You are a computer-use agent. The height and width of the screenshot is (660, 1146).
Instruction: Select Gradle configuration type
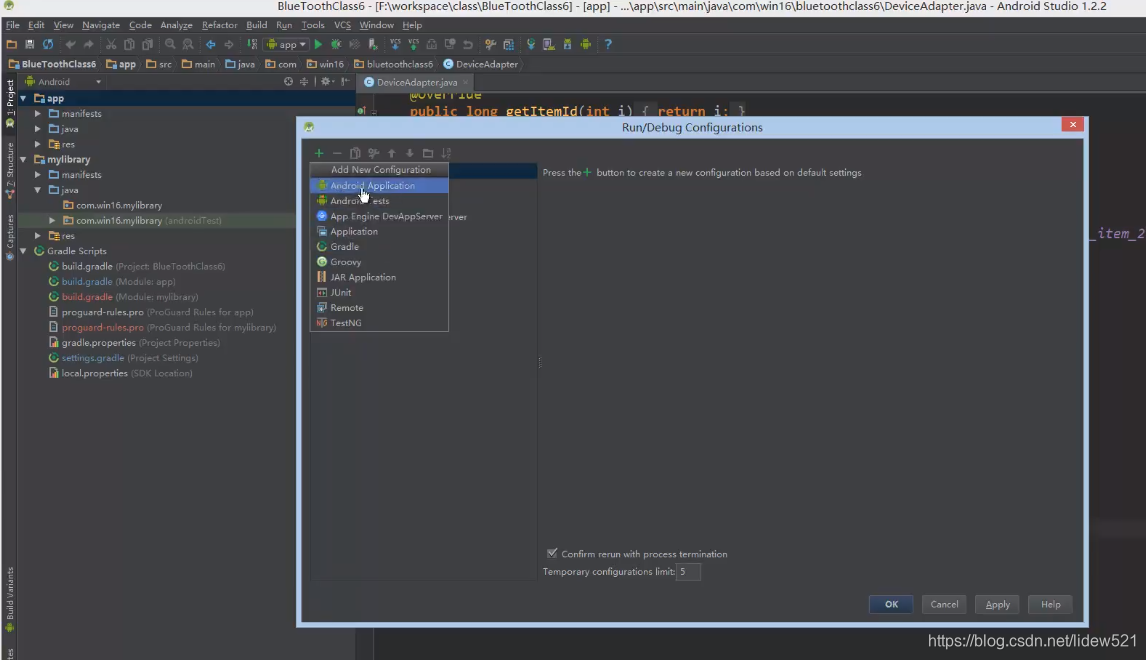click(x=379, y=247)
